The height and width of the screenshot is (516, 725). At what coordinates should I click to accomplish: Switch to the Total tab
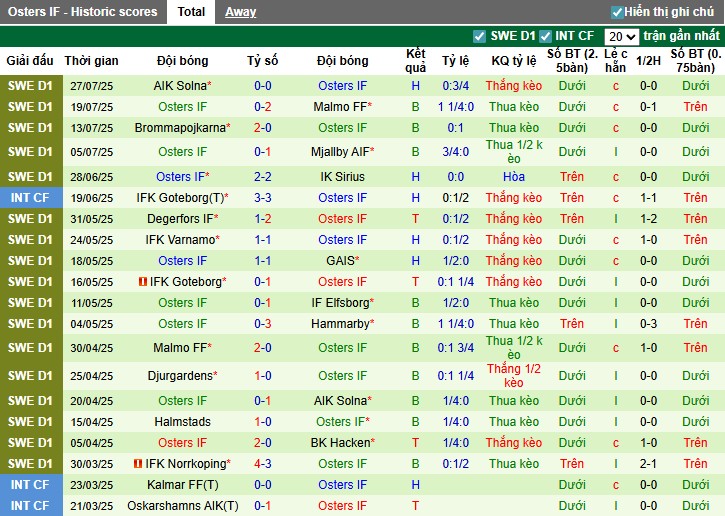click(191, 12)
